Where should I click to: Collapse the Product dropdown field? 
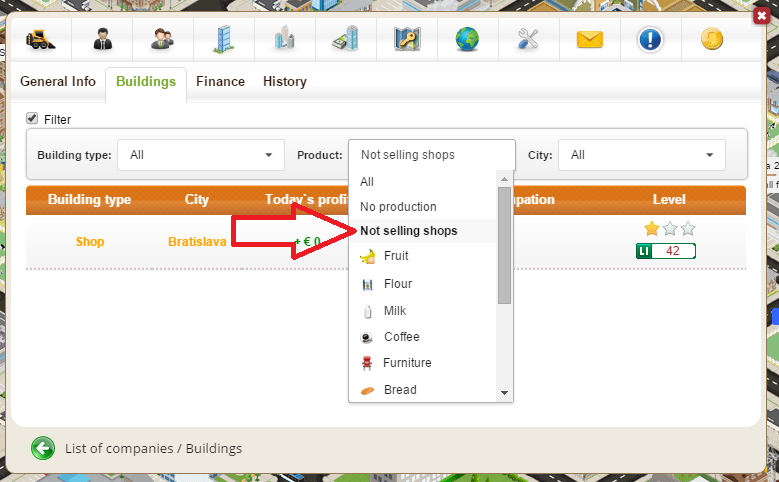pyautogui.click(x=432, y=155)
